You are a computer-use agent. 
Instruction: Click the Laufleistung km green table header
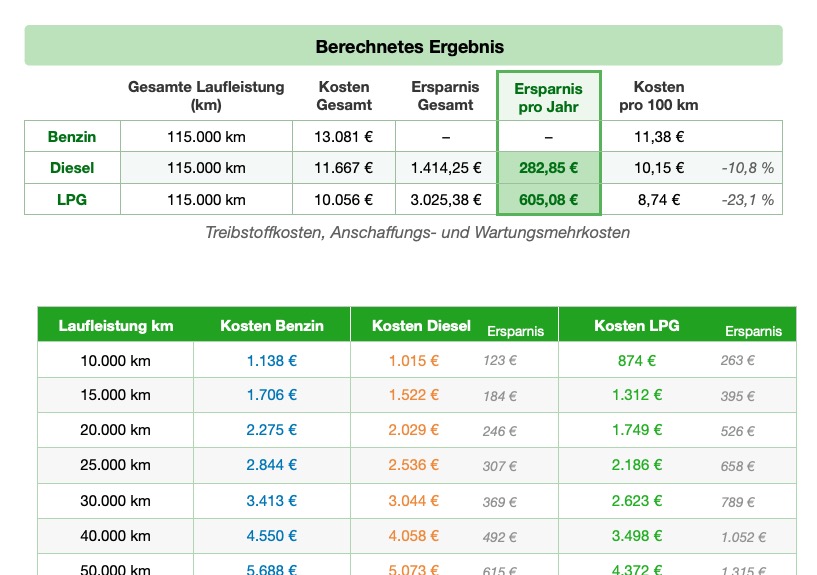116,325
